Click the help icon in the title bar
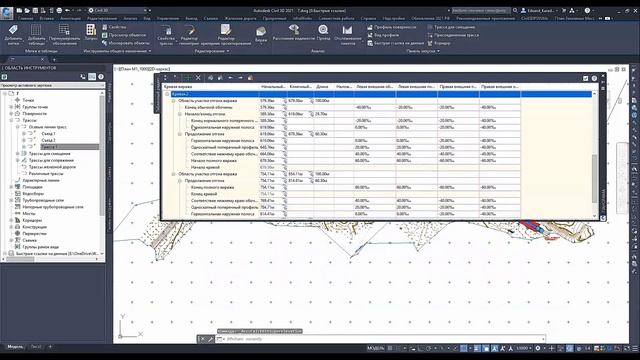The image size is (640, 360). (x=587, y=10)
